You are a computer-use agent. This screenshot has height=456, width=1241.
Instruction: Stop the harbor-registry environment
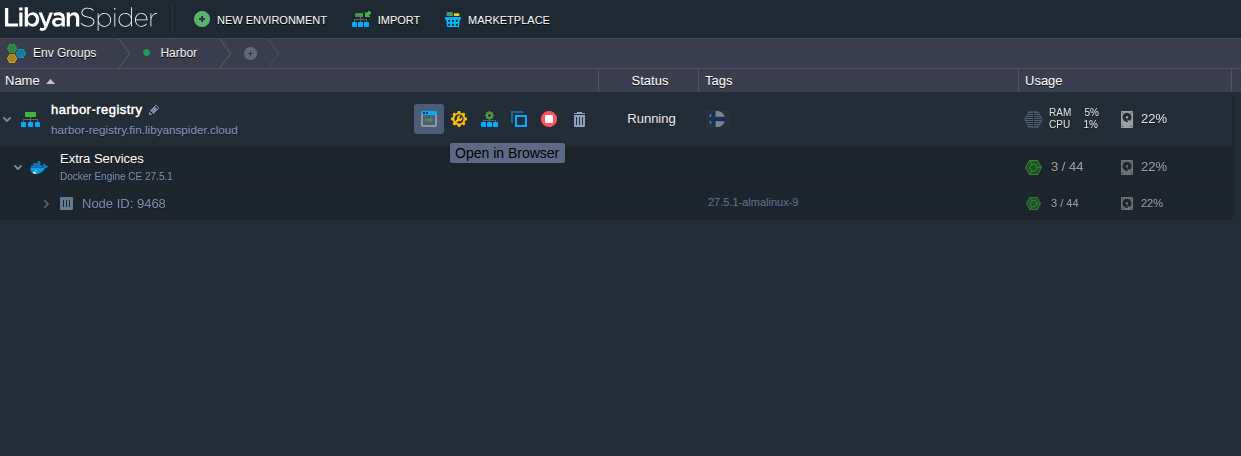coord(549,119)
